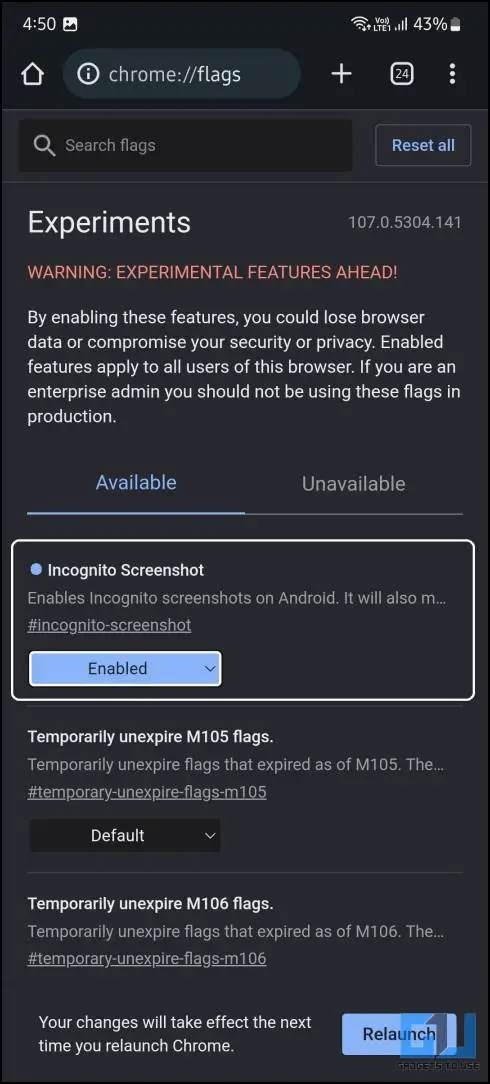Open the M105 flags Default dropdown

pos(125,835)
